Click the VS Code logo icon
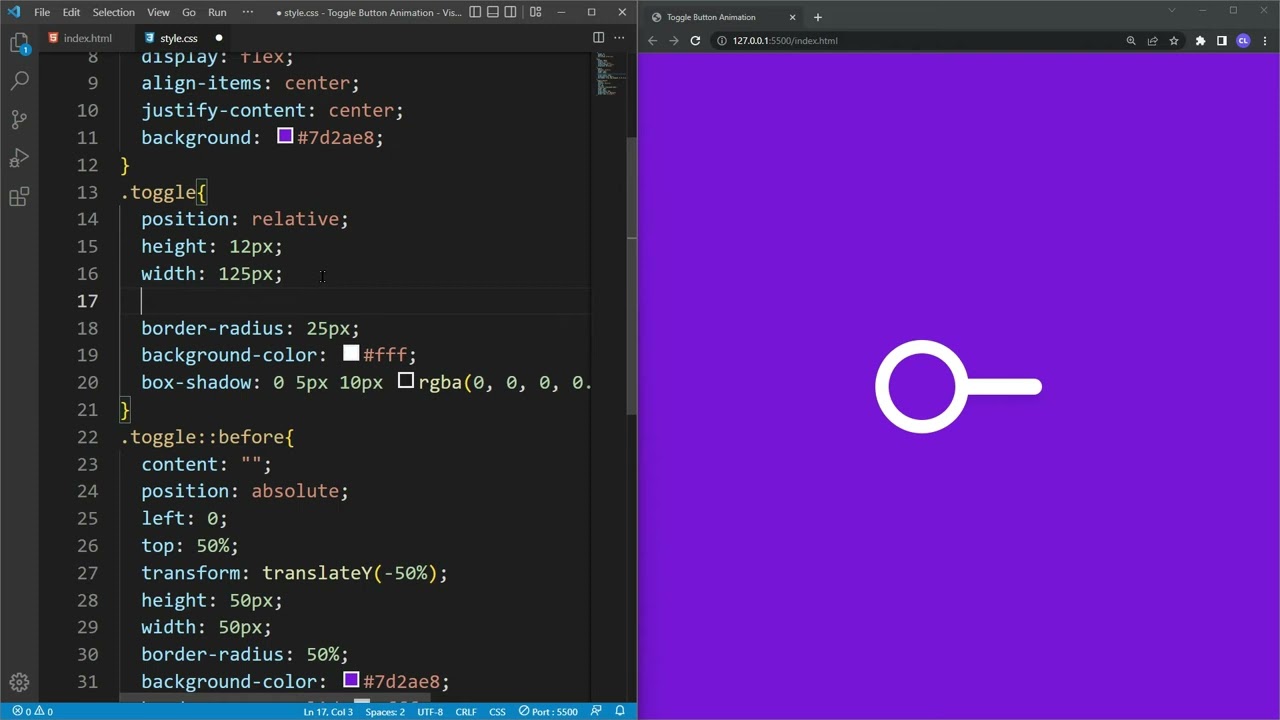 tap(13, 12)
